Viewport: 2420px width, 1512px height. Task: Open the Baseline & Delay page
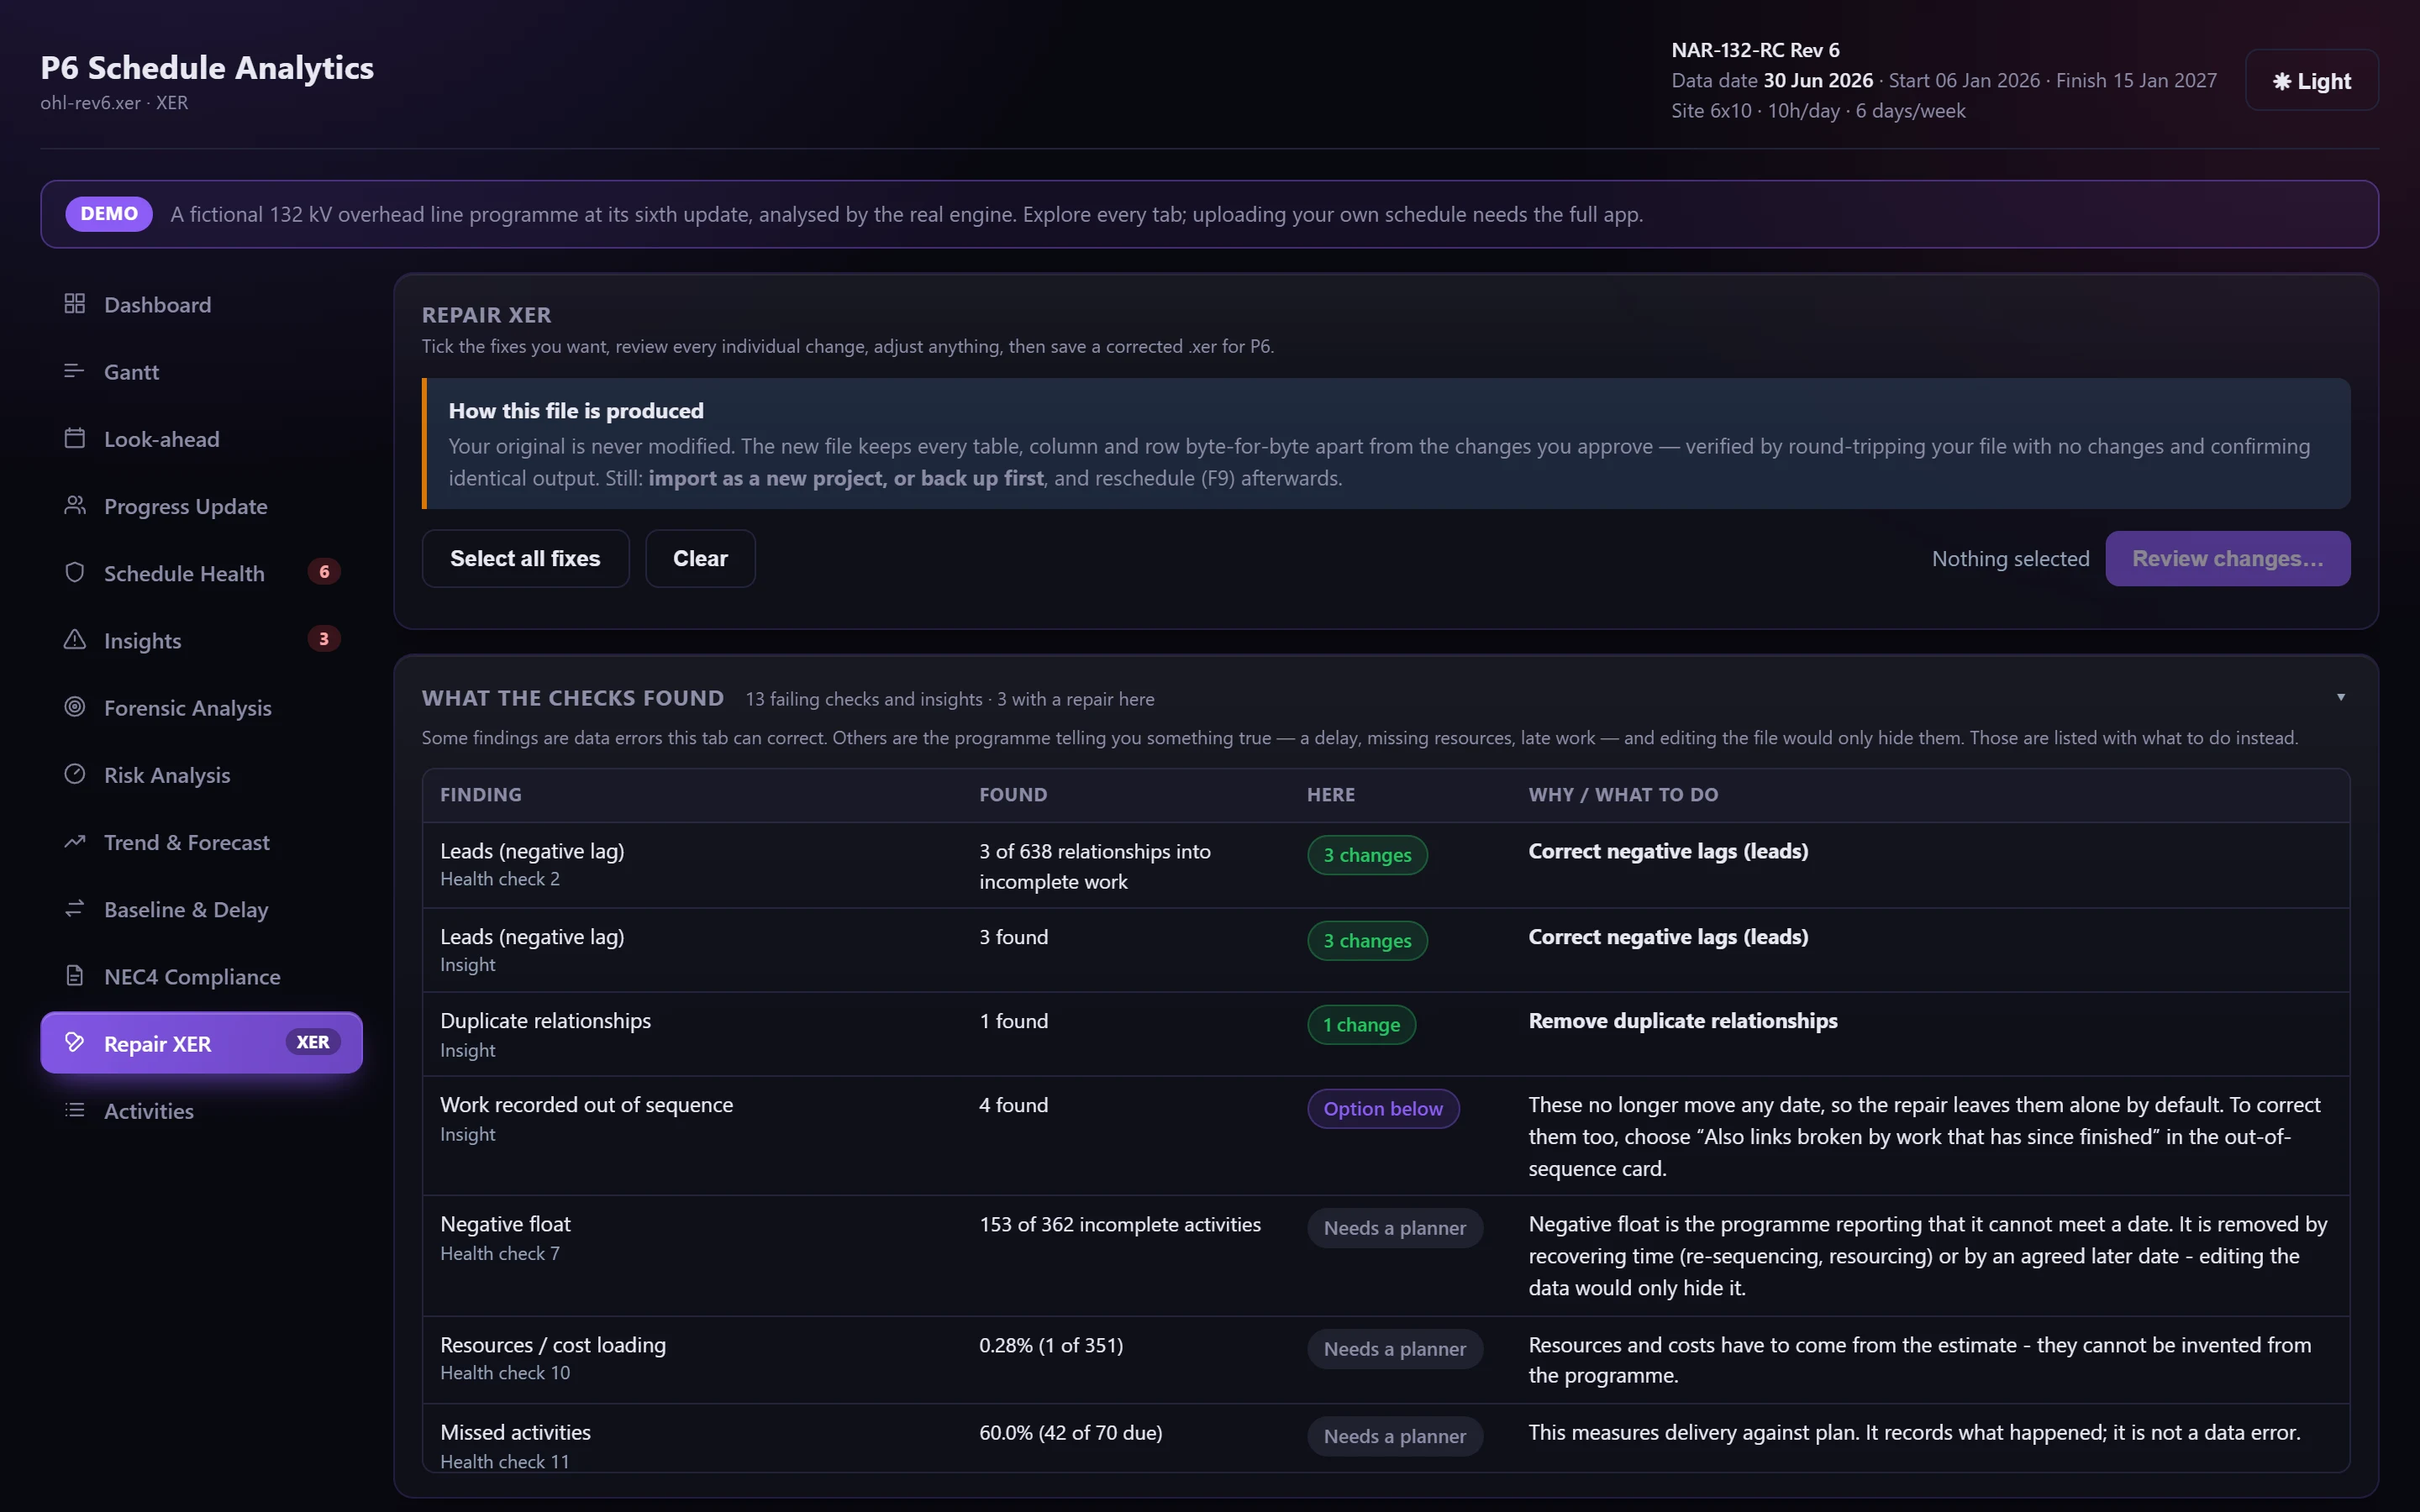click(x=201, y=909)
